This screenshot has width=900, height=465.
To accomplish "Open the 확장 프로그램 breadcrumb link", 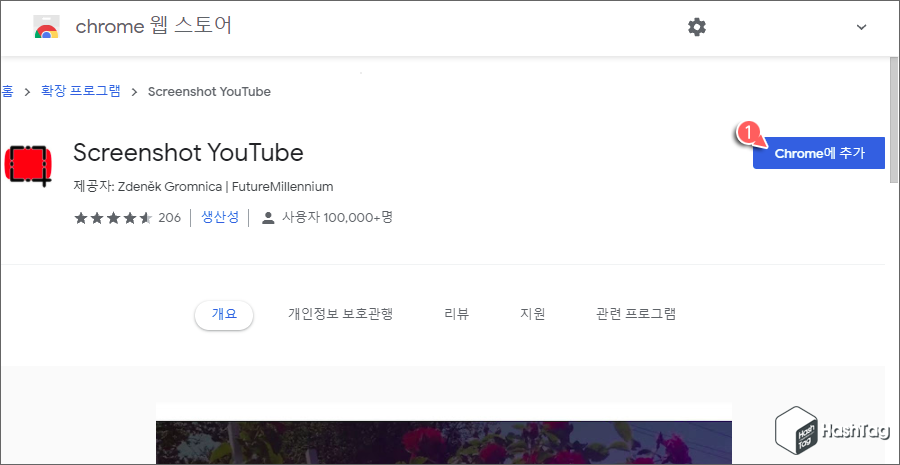I will pos(80,91).
